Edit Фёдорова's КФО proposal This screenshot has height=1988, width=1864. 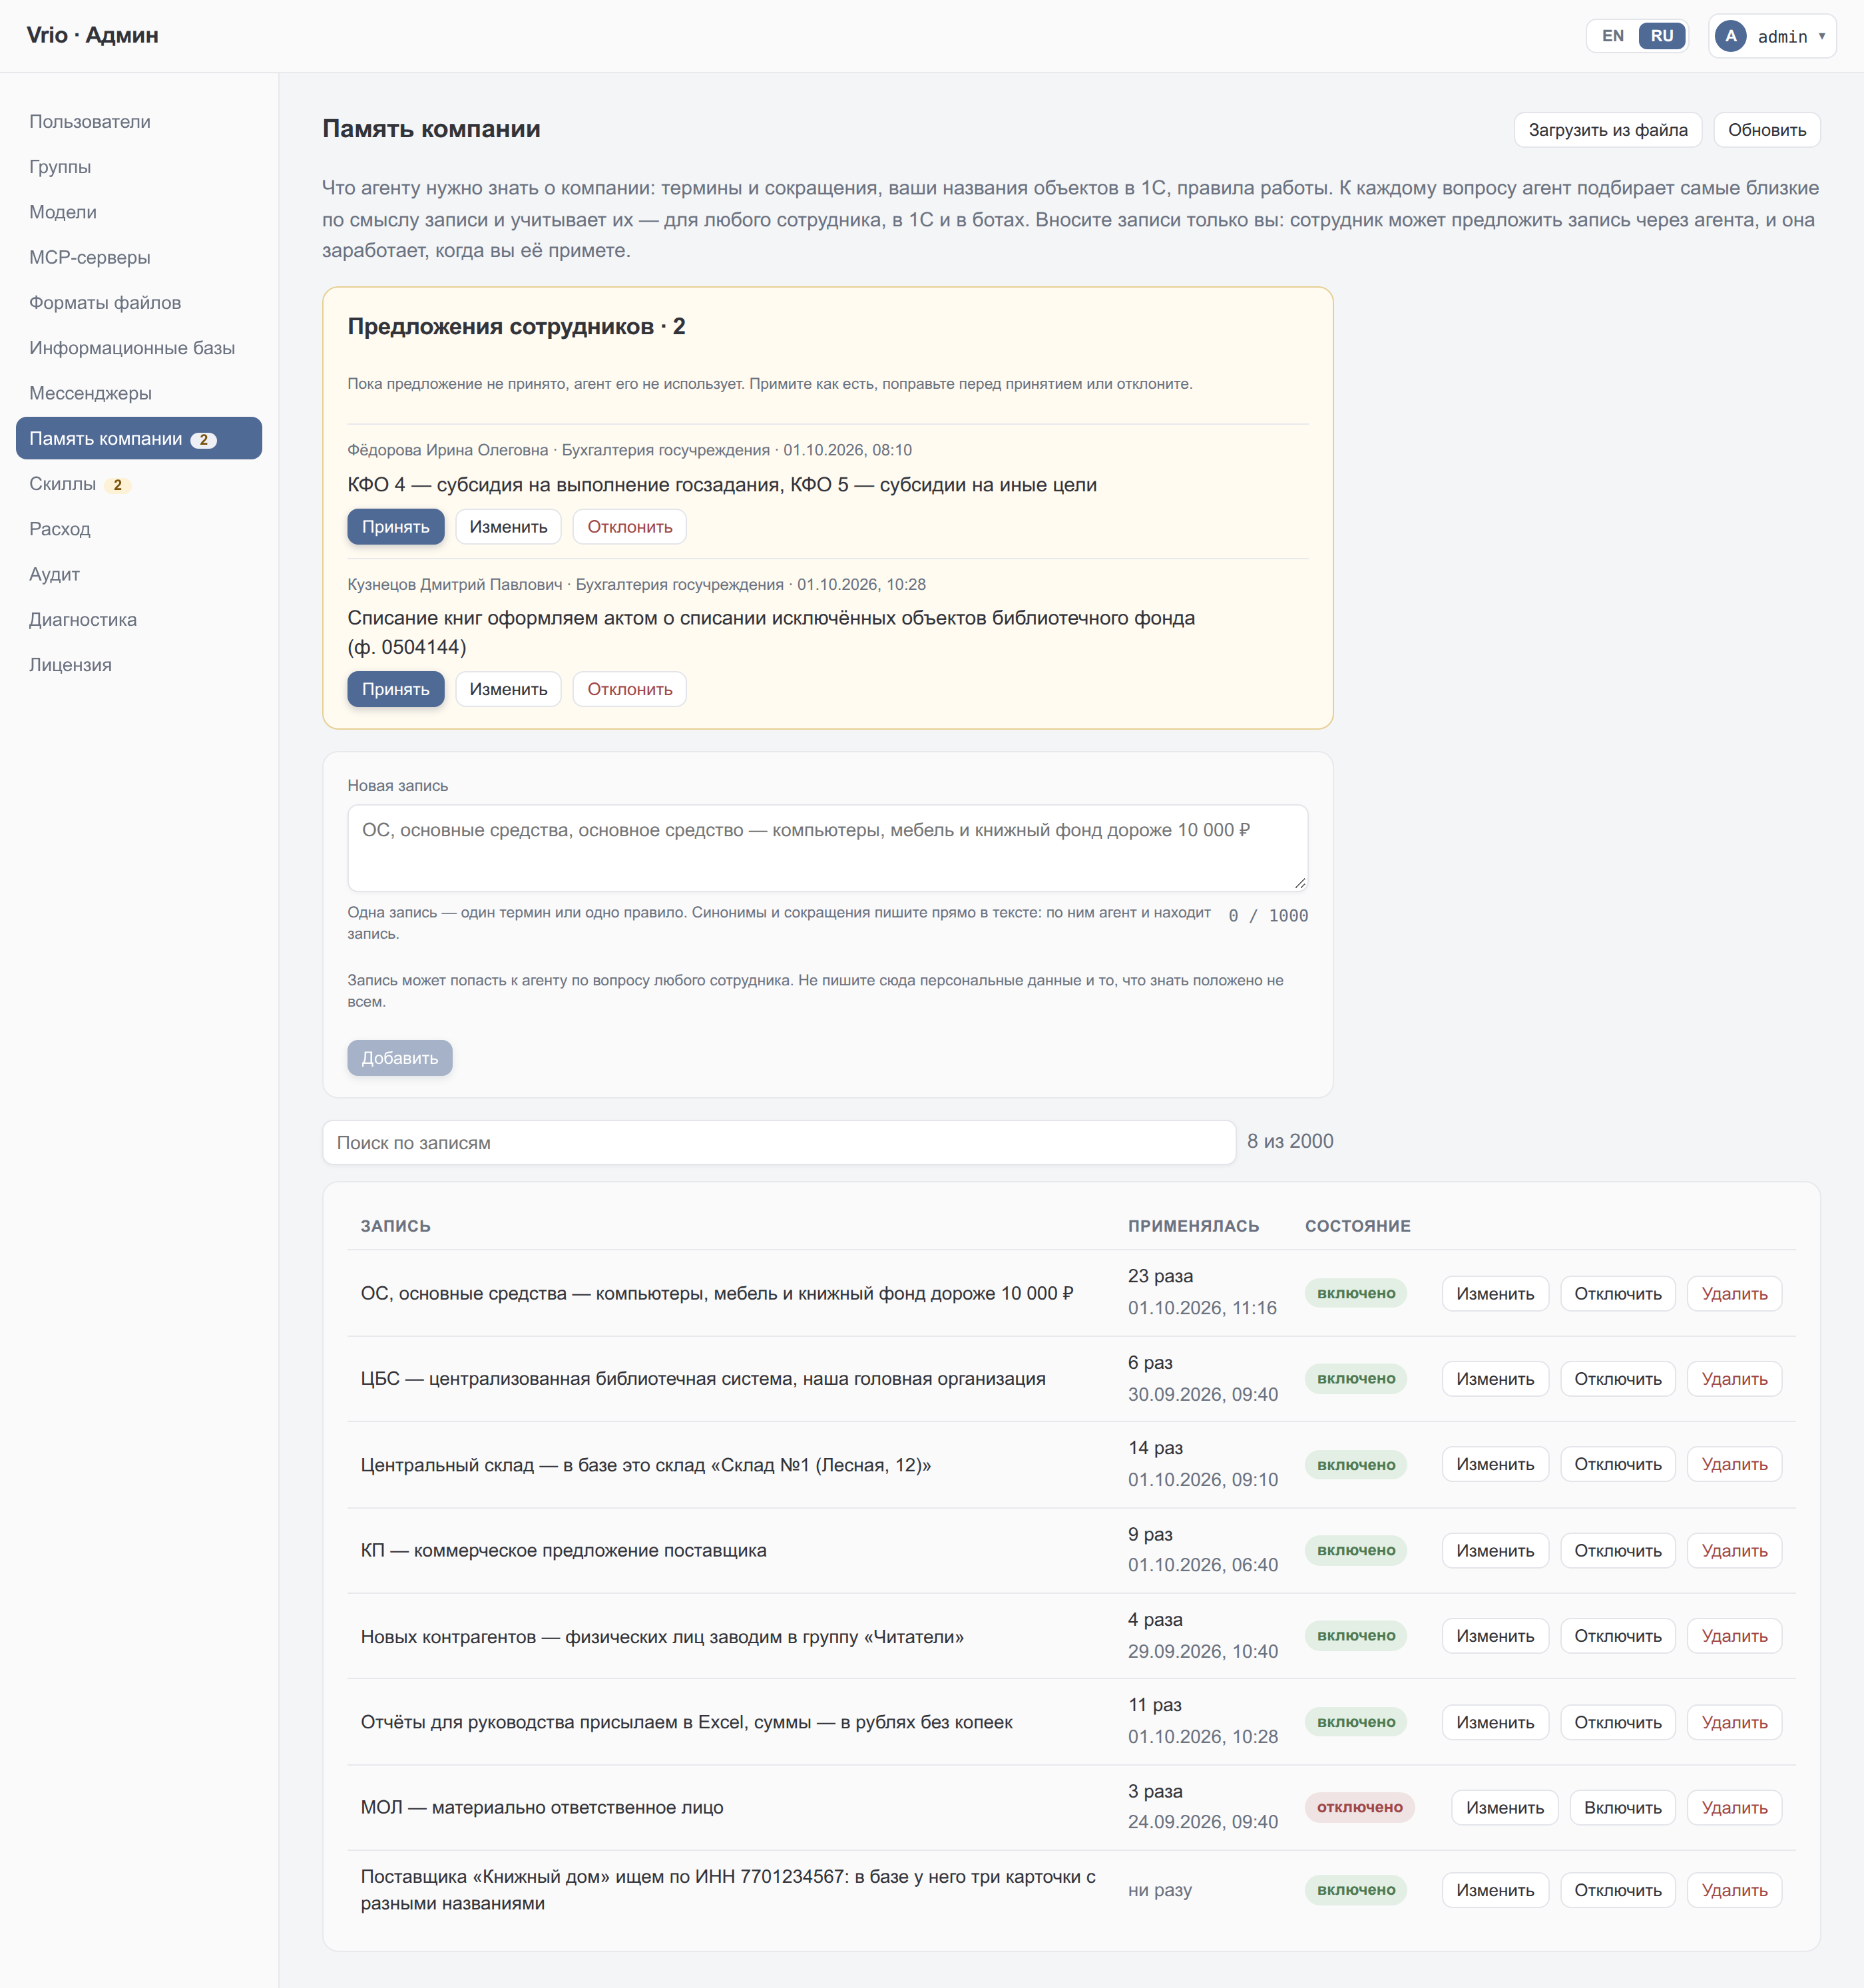508,527
